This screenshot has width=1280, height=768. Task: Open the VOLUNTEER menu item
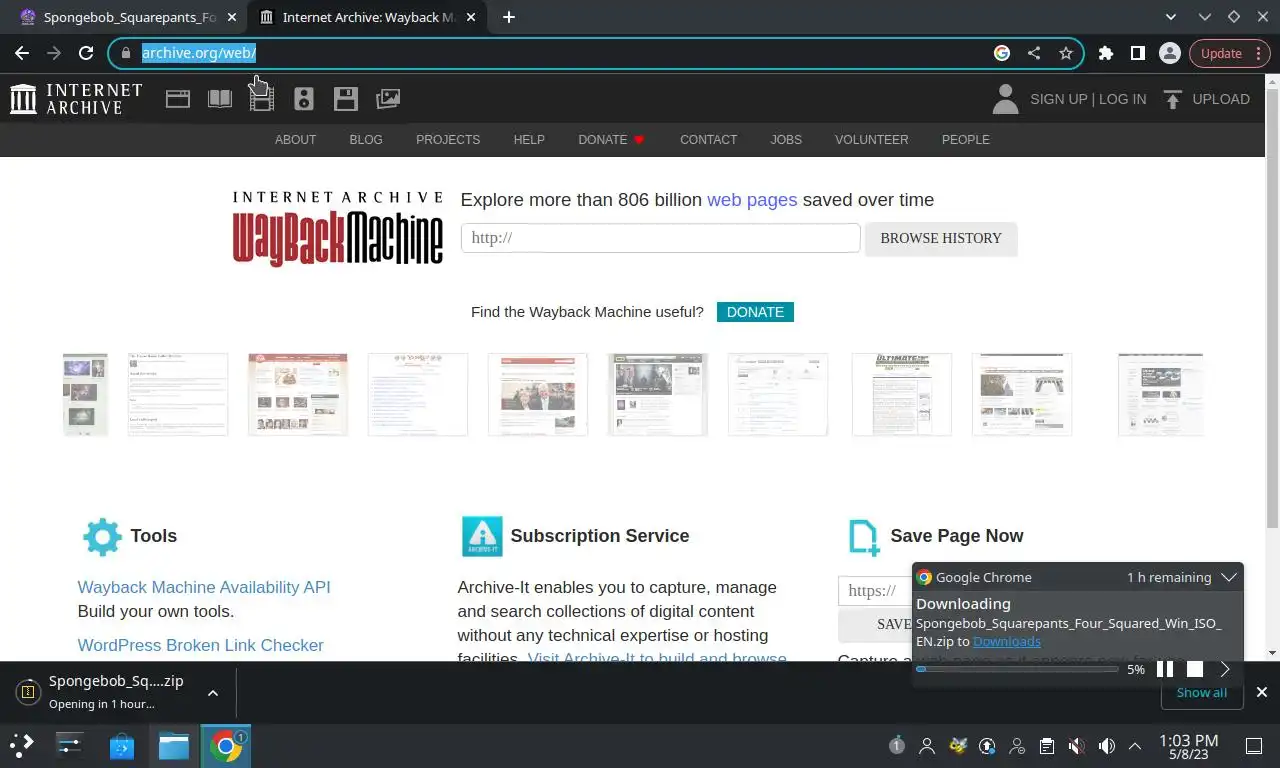click(x=872, y=140)
